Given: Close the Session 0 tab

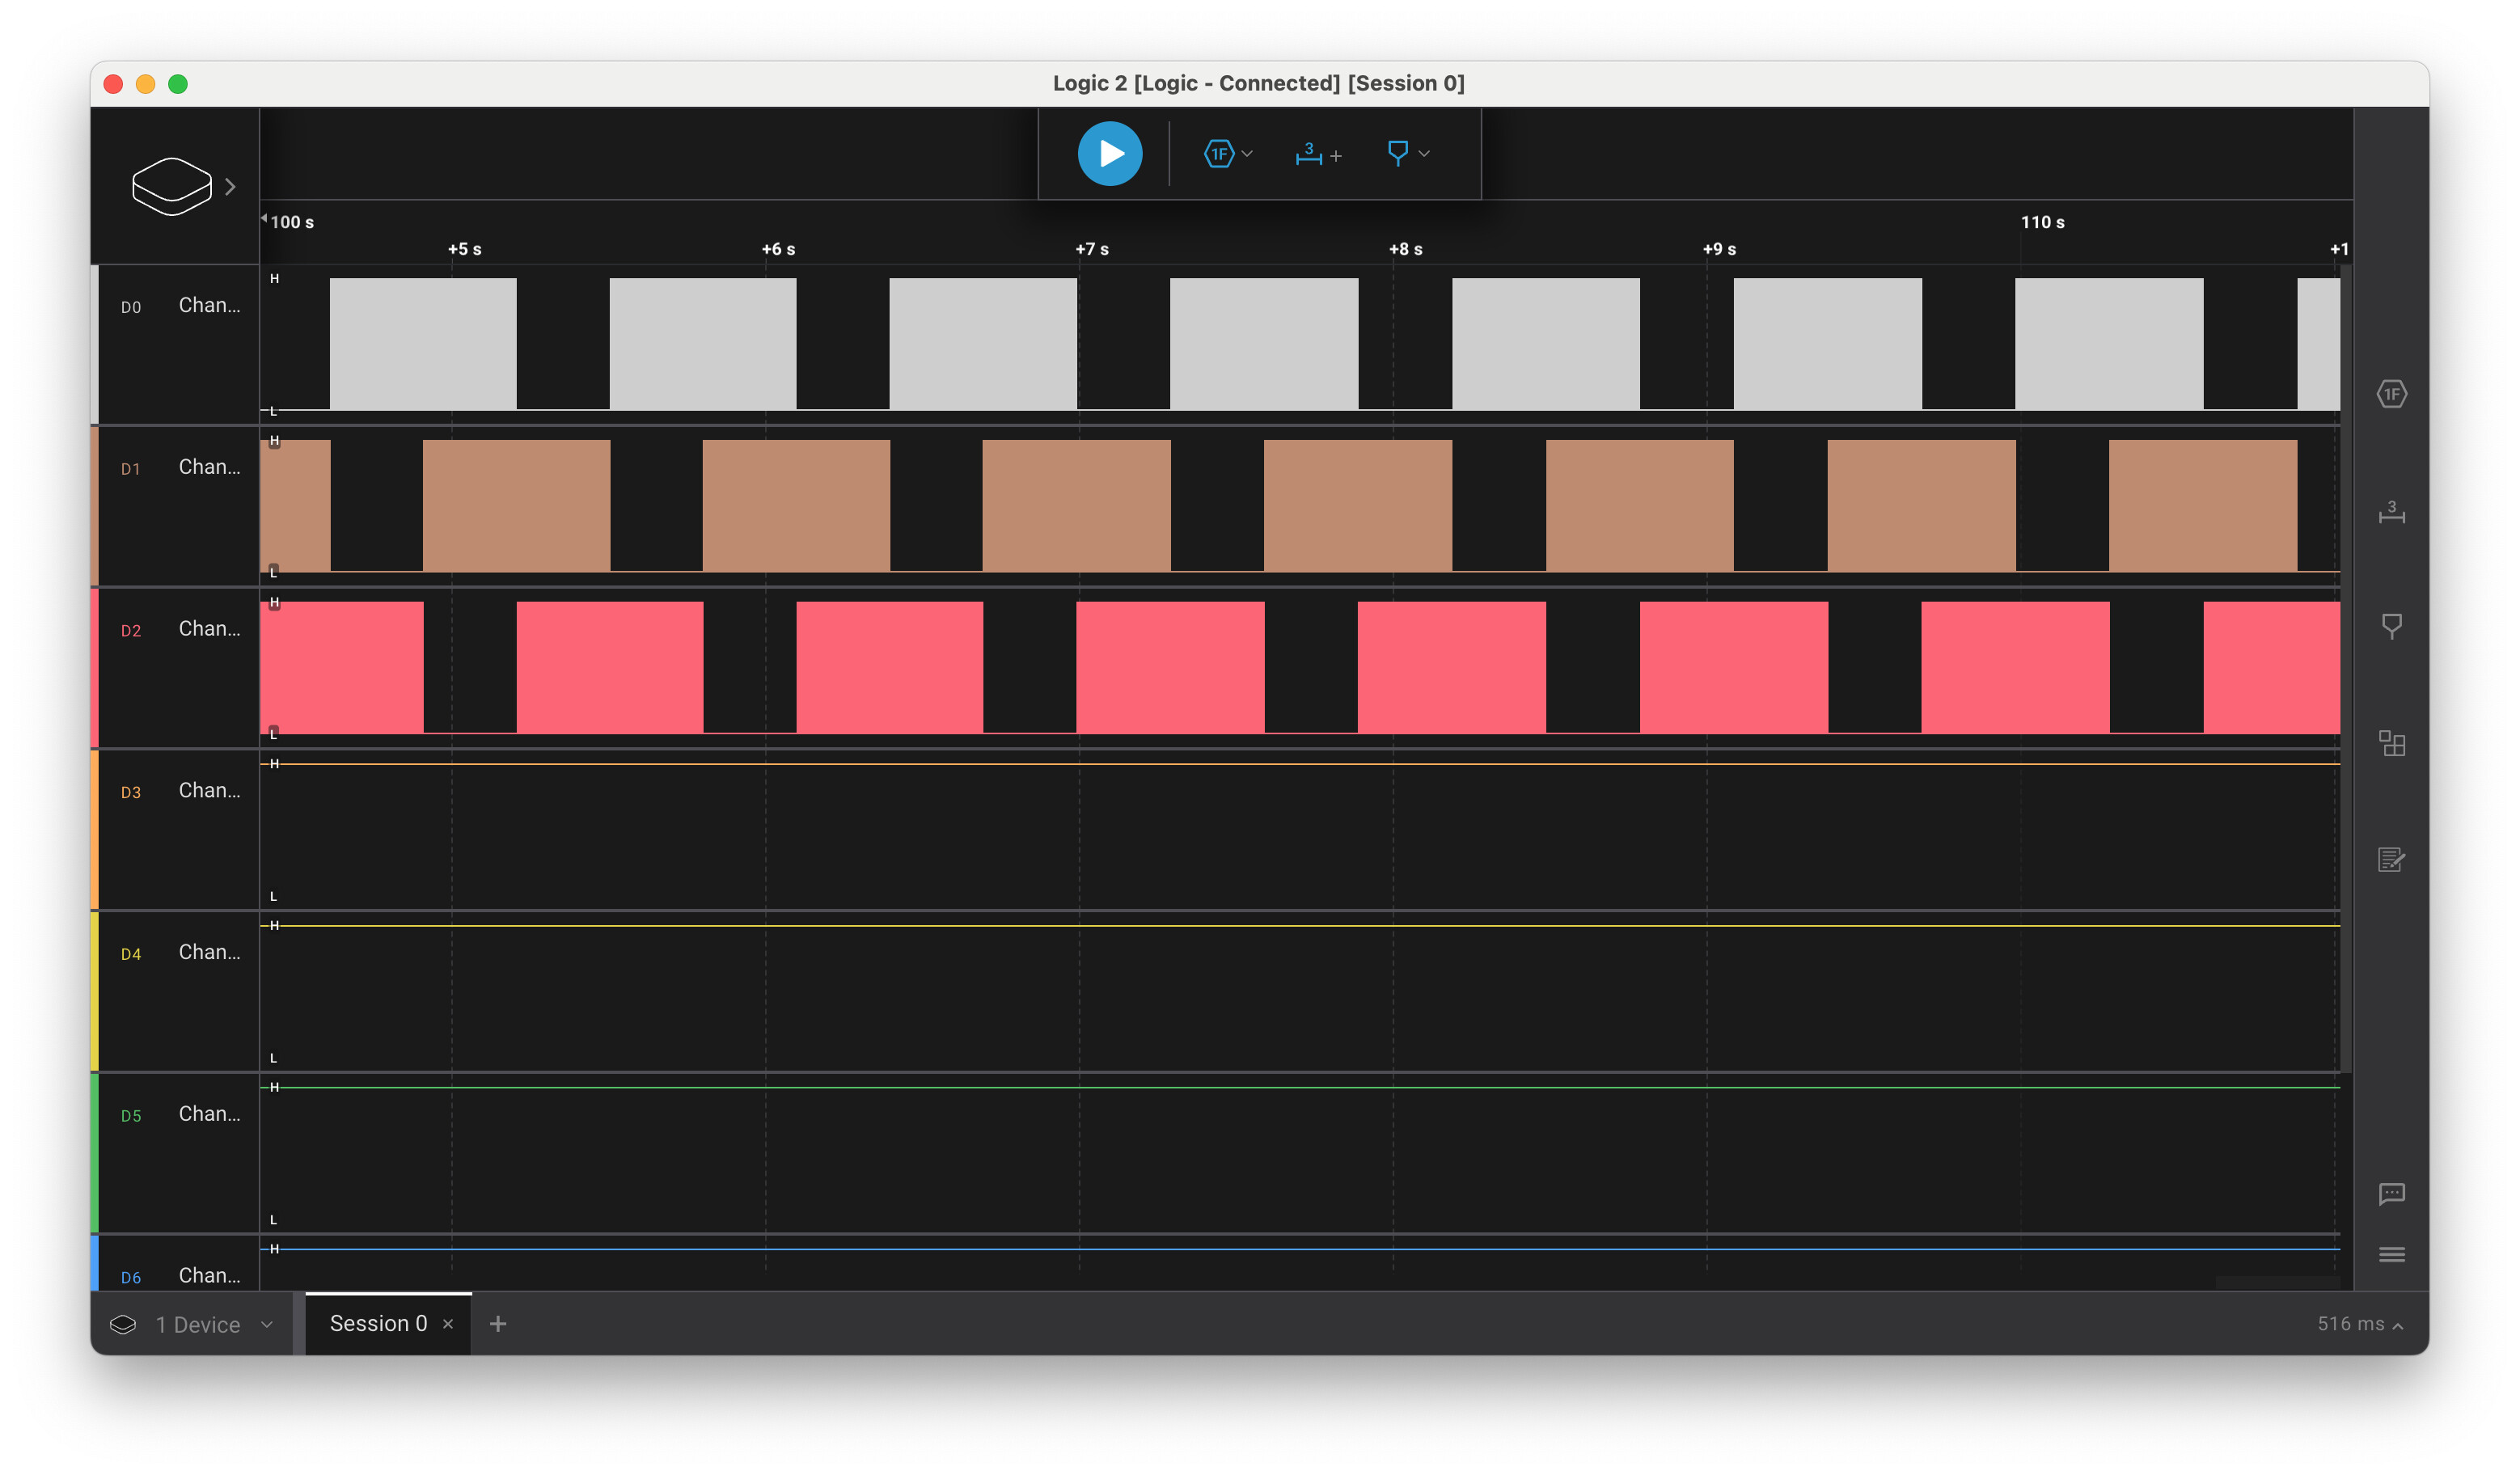Looking at the screenshot, I should click(x=448, y=1324).
